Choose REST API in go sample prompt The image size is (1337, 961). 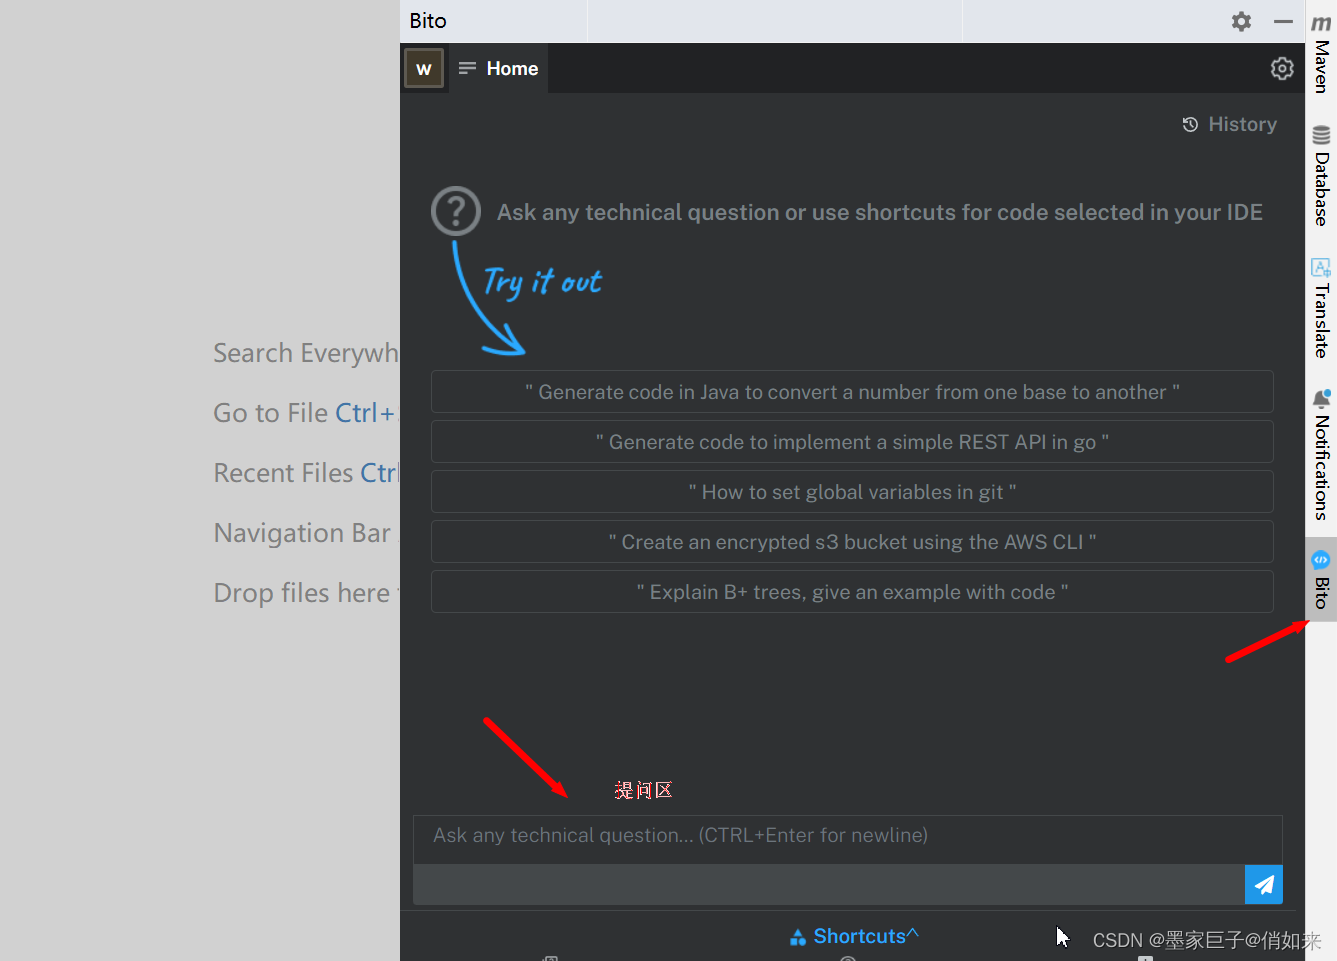(x=852, y=442)
